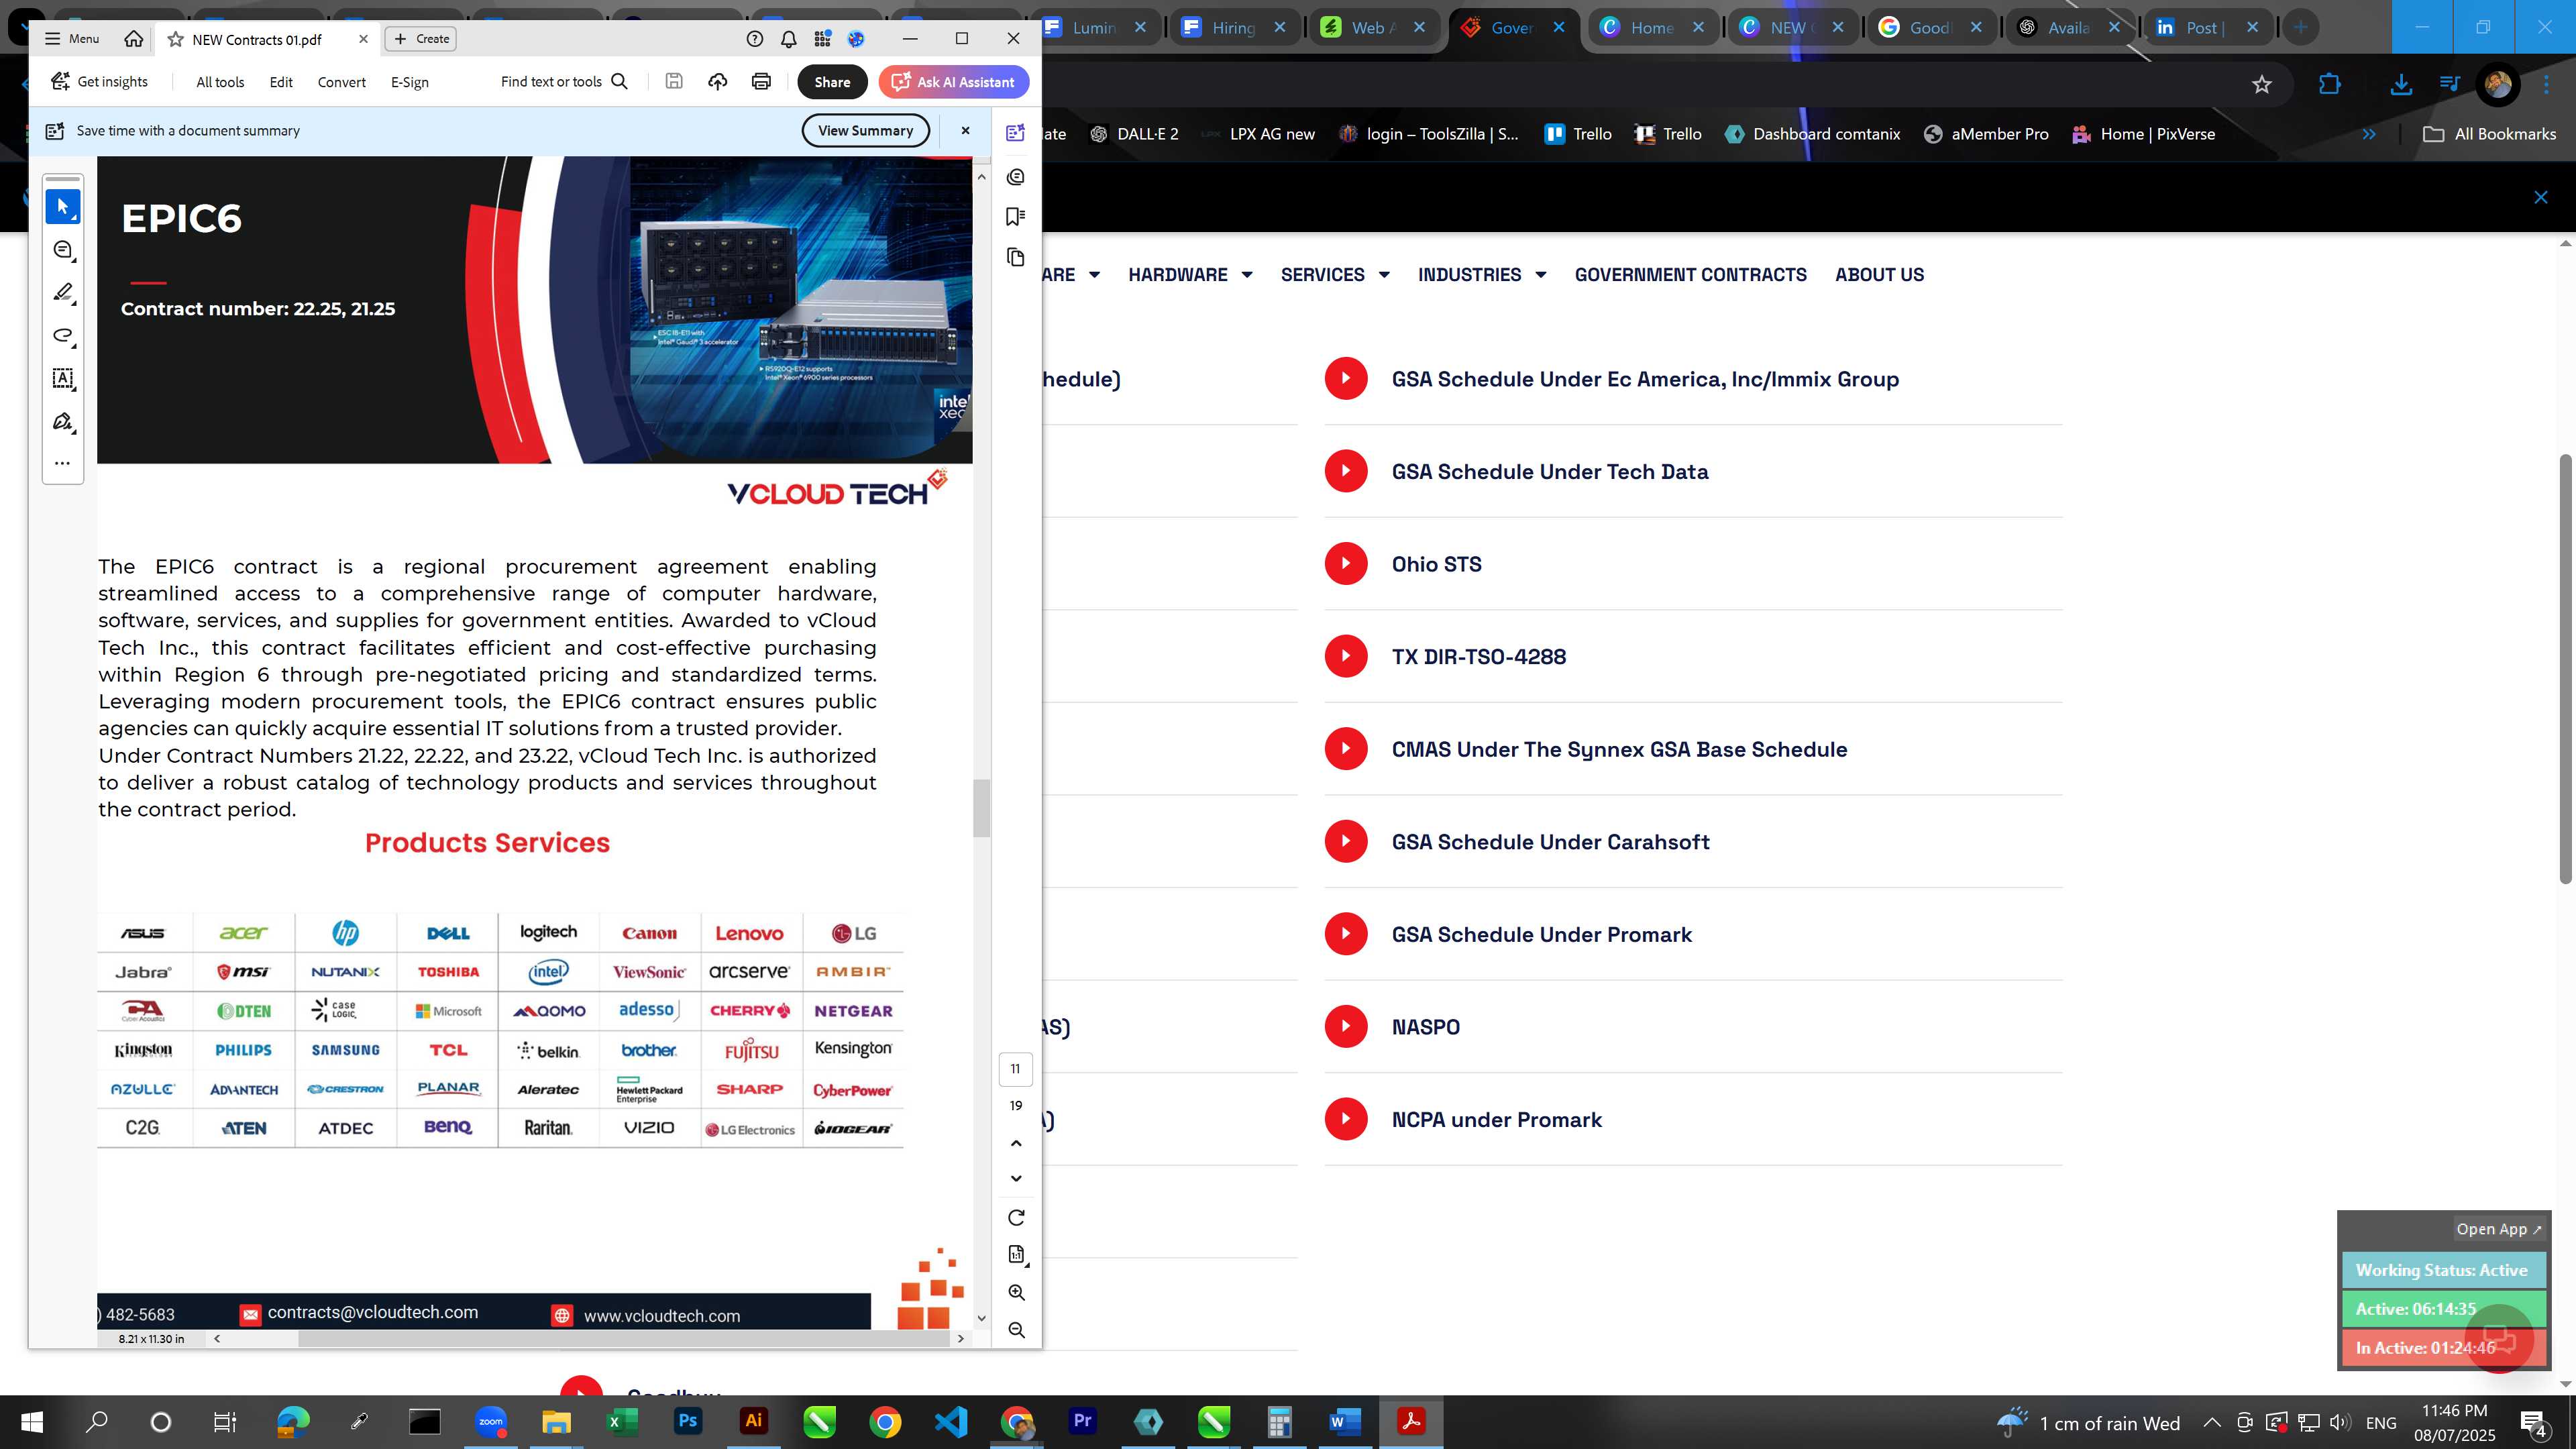This screenshot has height=1449, width=2576.
Task: Go to previous page with up chevron
Action: [1016, 1143]
